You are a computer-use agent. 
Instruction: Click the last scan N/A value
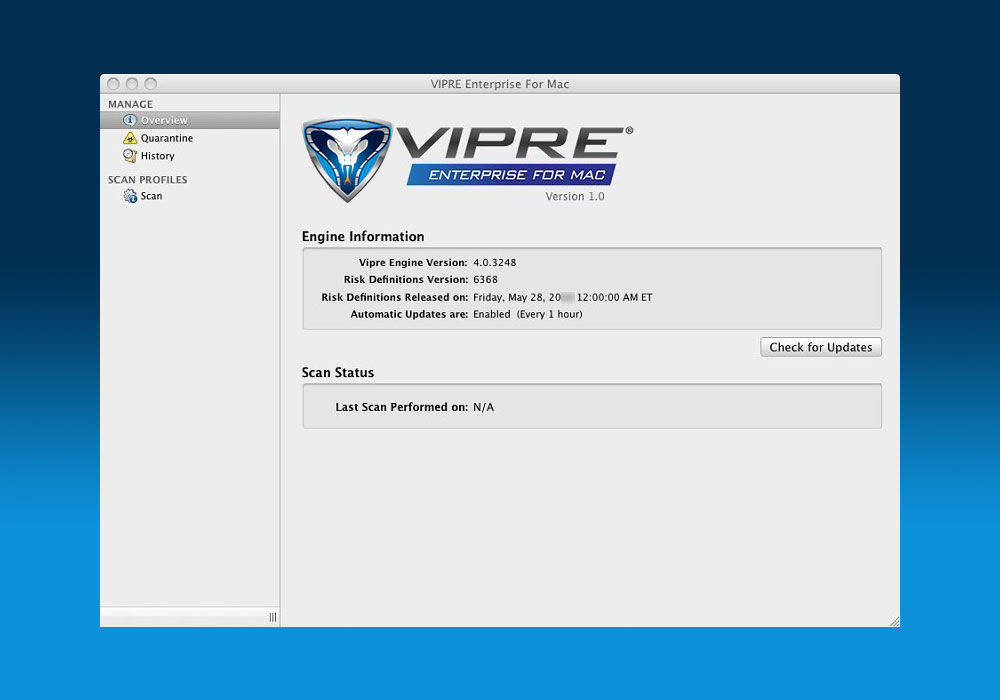(x=483, y=407)
